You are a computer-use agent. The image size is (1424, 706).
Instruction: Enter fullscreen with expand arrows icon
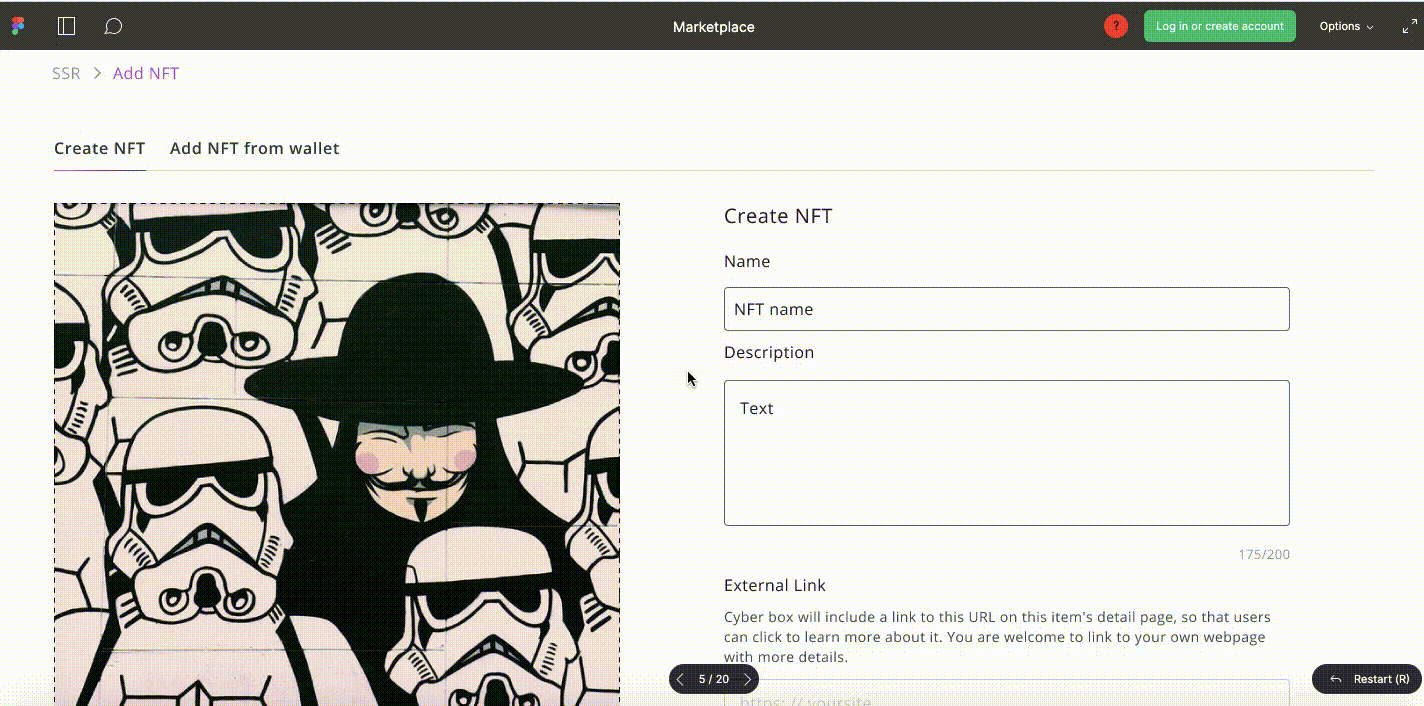[x=1410, y=26]
